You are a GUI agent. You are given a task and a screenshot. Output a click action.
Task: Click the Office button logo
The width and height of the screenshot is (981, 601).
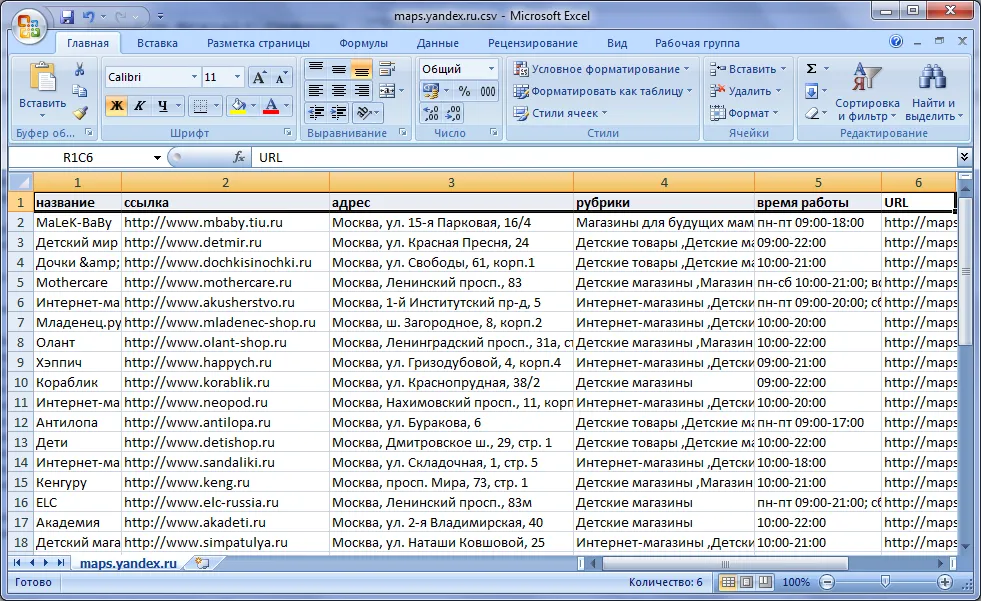pos(29,28)
